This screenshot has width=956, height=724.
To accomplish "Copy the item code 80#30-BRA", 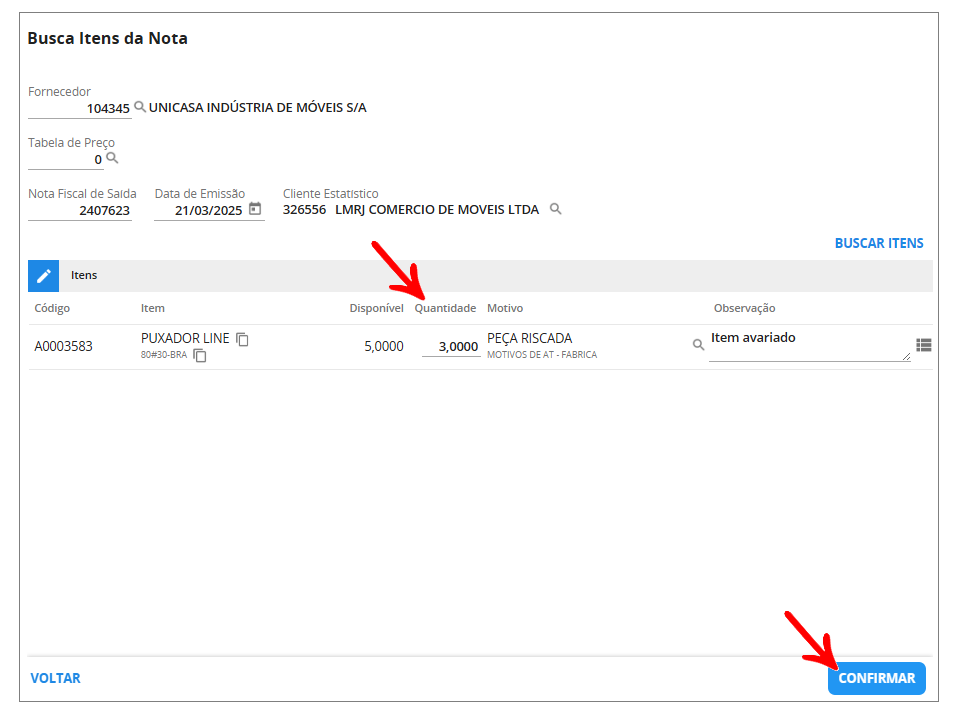I will [x=199, y=355].
